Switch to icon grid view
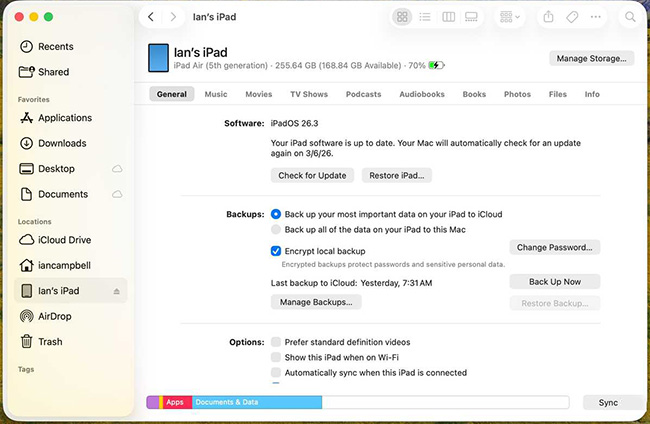 (x=402, y=17)
